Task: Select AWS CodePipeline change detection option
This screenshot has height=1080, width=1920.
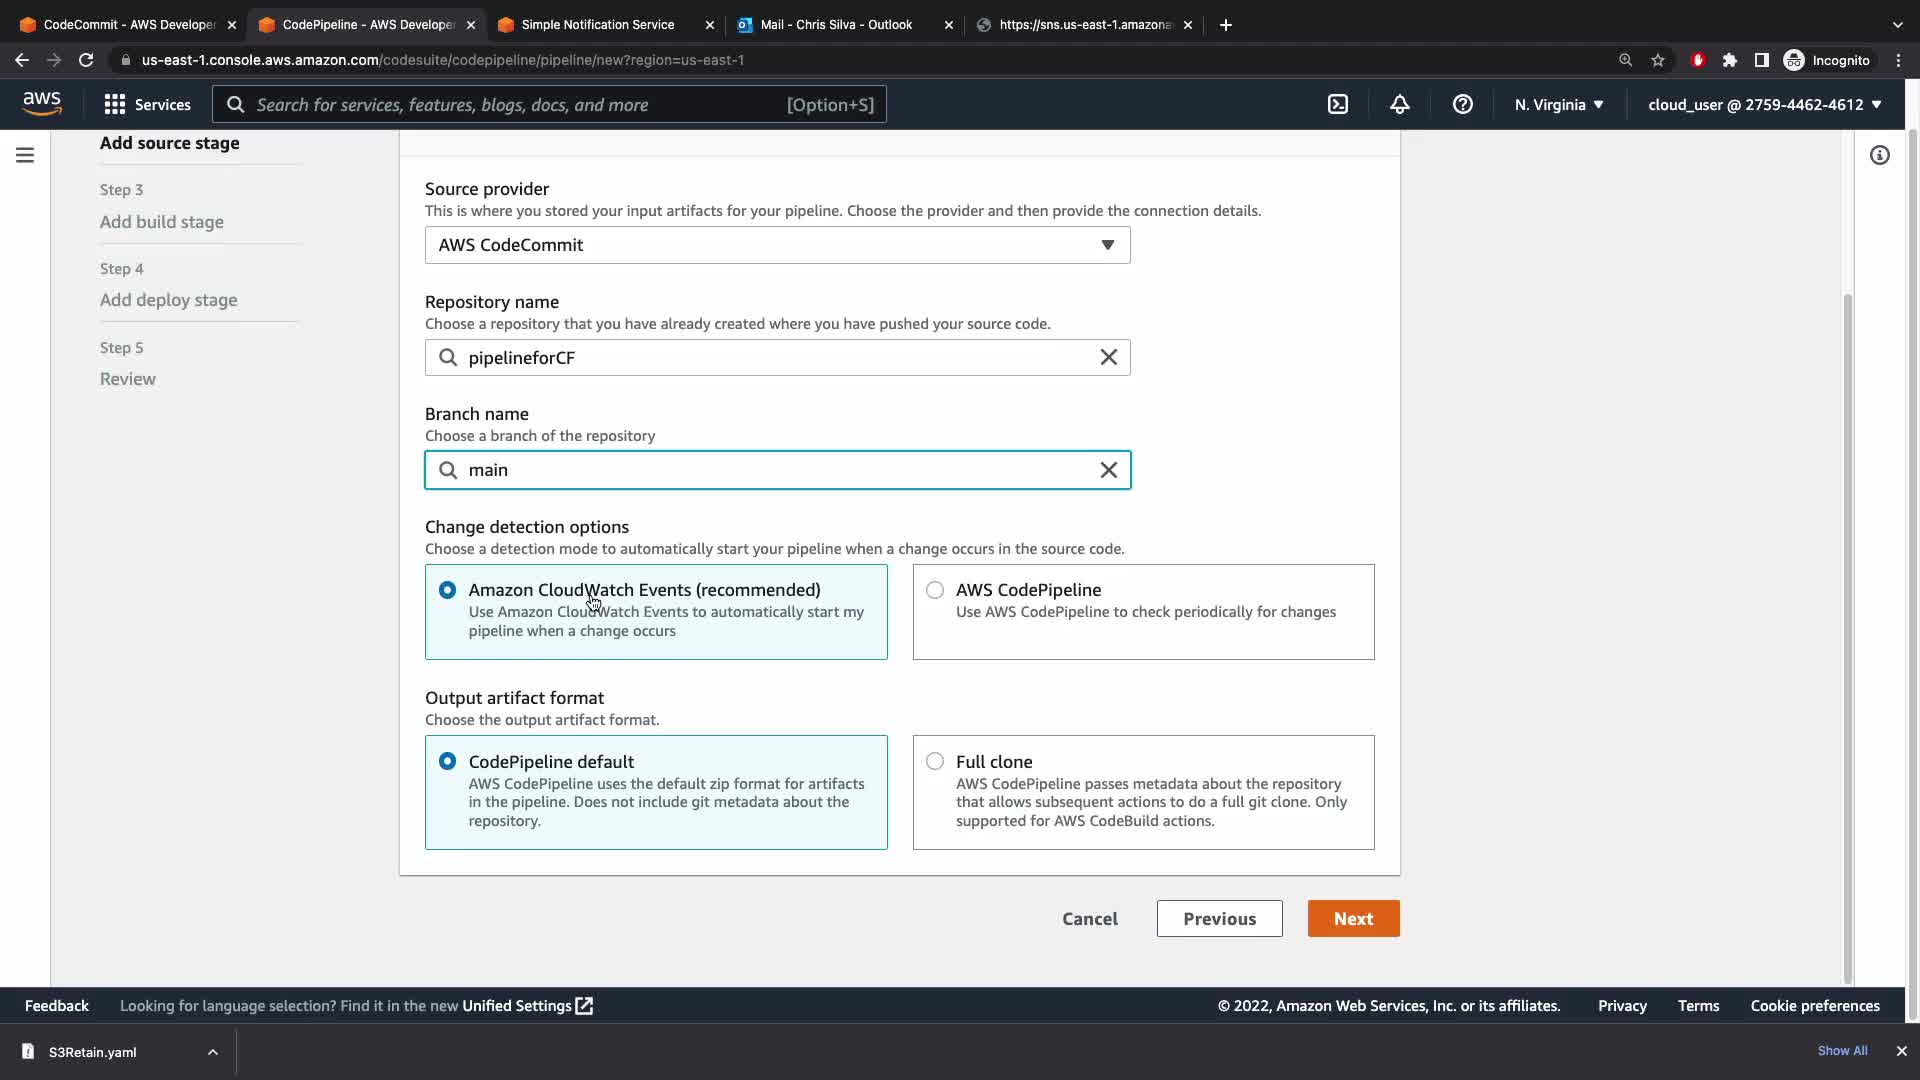Action: pos(935,590)
